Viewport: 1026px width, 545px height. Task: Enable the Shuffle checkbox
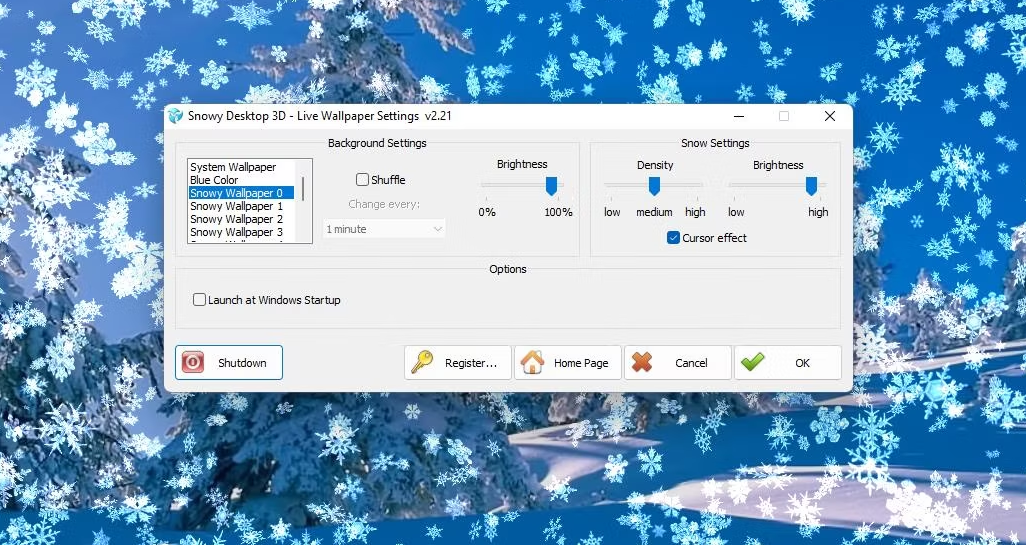coord(363,180)
